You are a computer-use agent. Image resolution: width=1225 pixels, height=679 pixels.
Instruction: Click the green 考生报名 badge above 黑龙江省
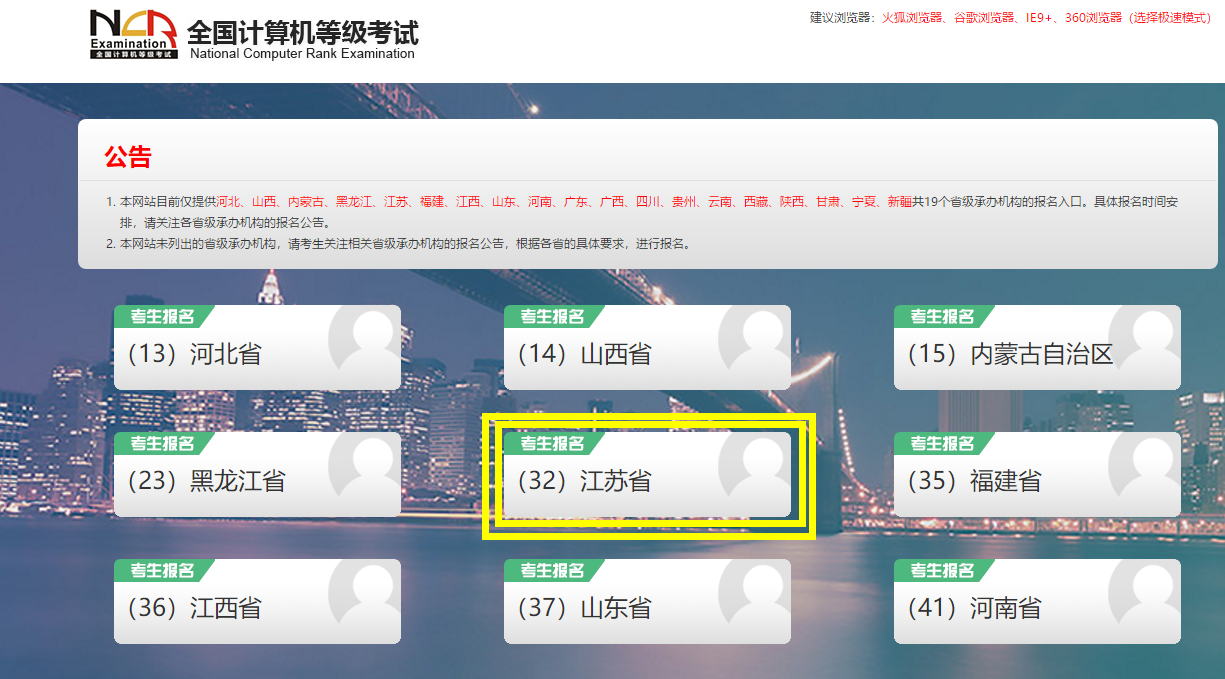162,443
